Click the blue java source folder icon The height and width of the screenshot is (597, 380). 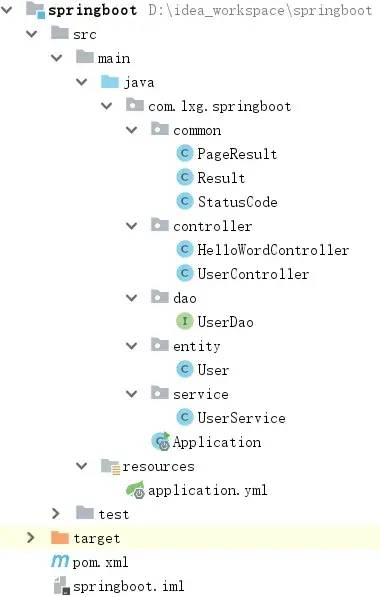(x=110, y=81)
